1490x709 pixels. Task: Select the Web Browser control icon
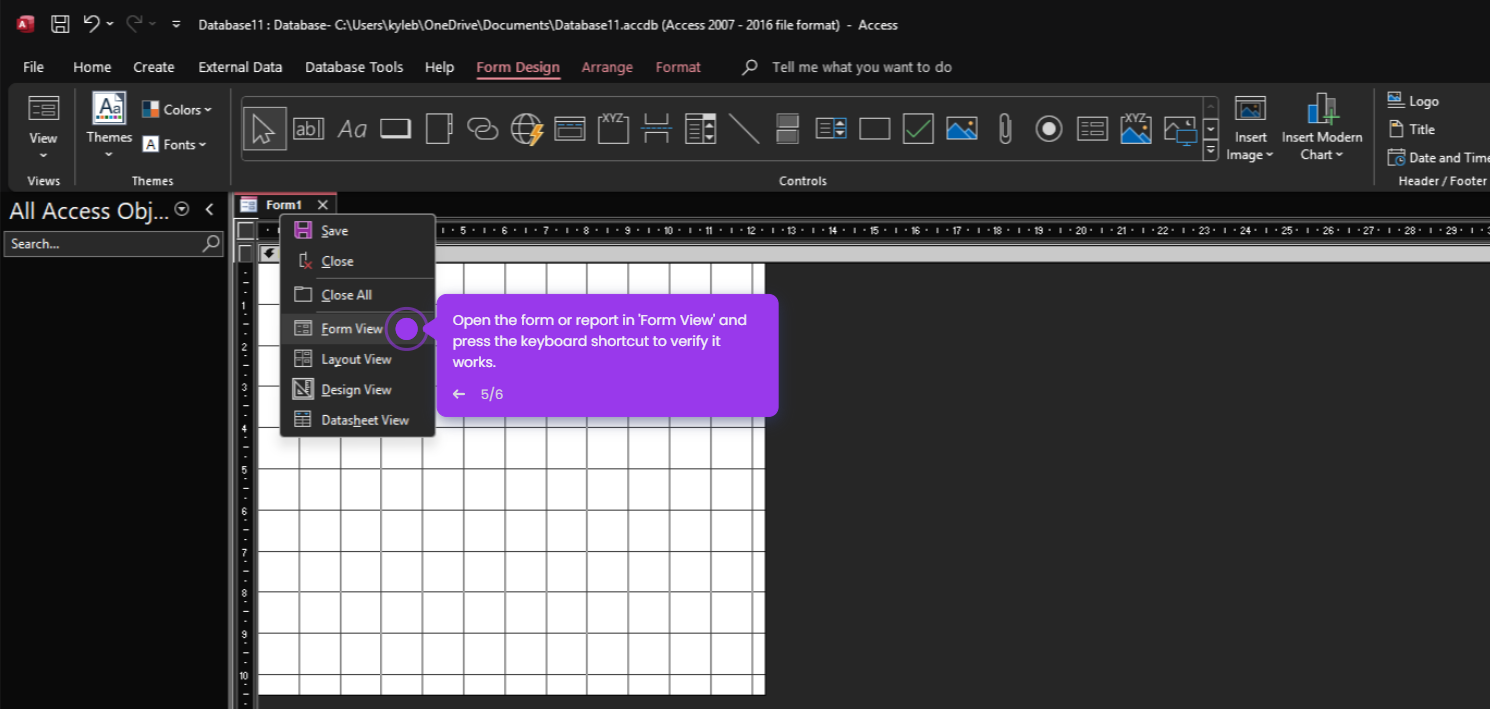[526, 128]
